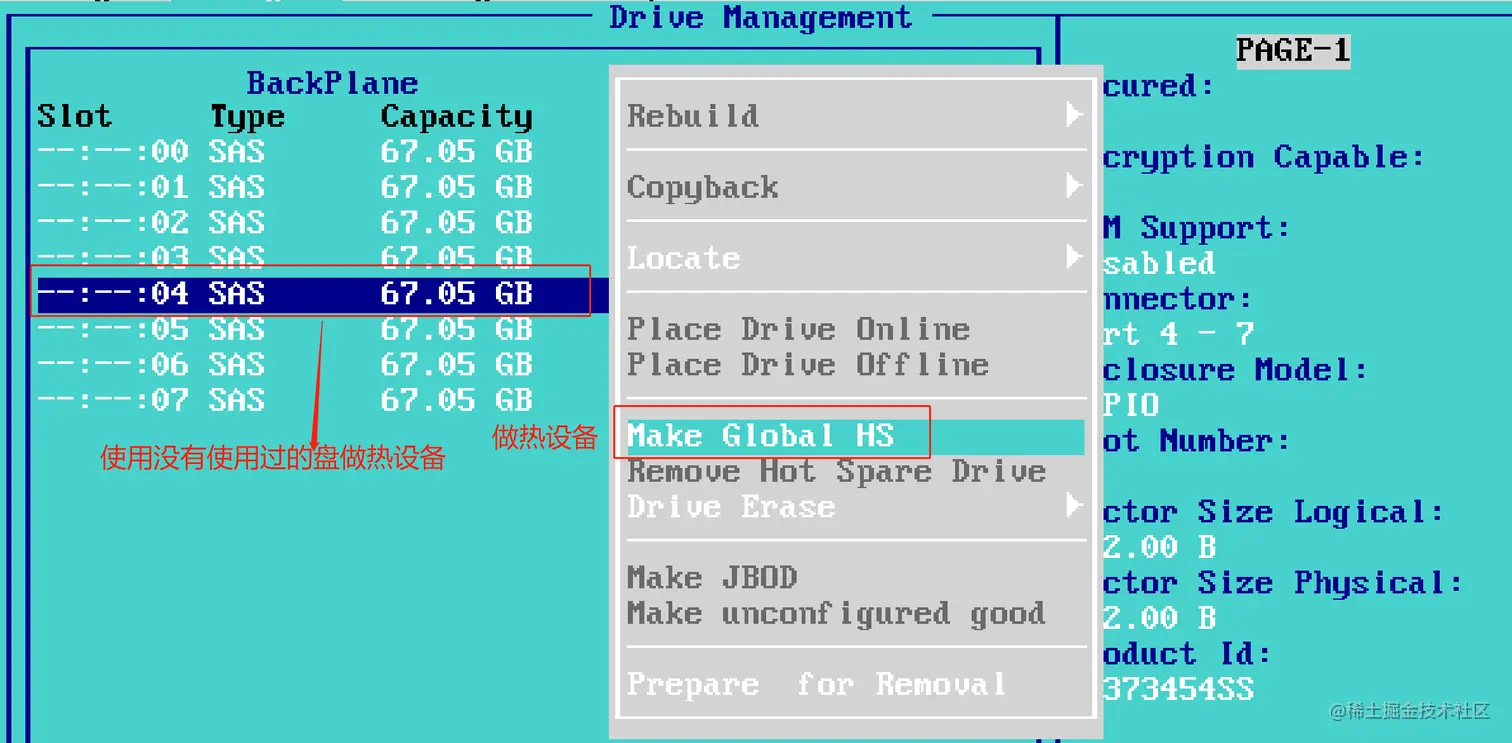Expand the Copyback submenu arrow
1512x743 pixels.
(x=1073, y=186)
